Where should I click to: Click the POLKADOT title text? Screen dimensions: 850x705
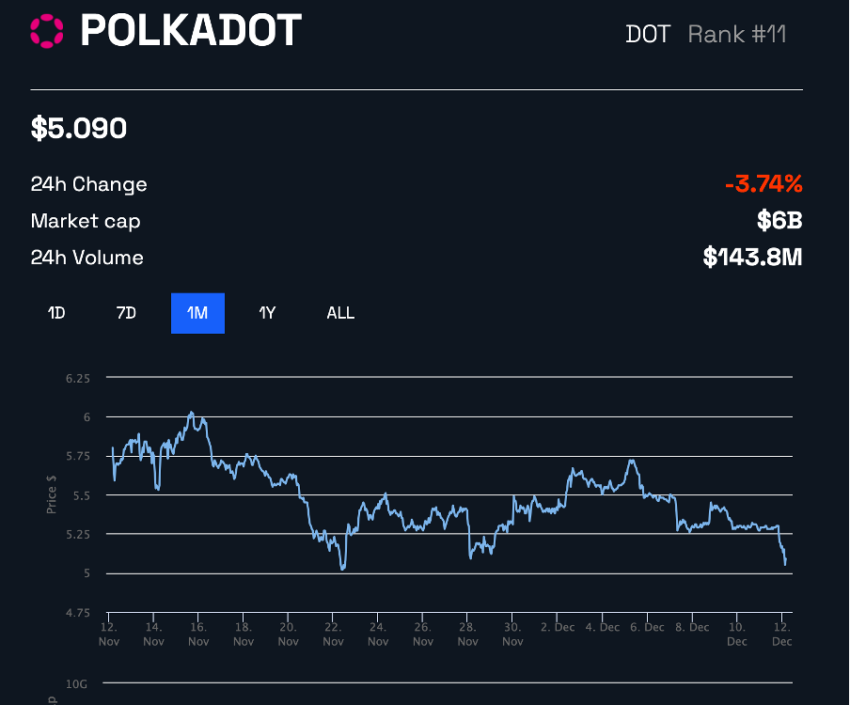pos(191,30)
